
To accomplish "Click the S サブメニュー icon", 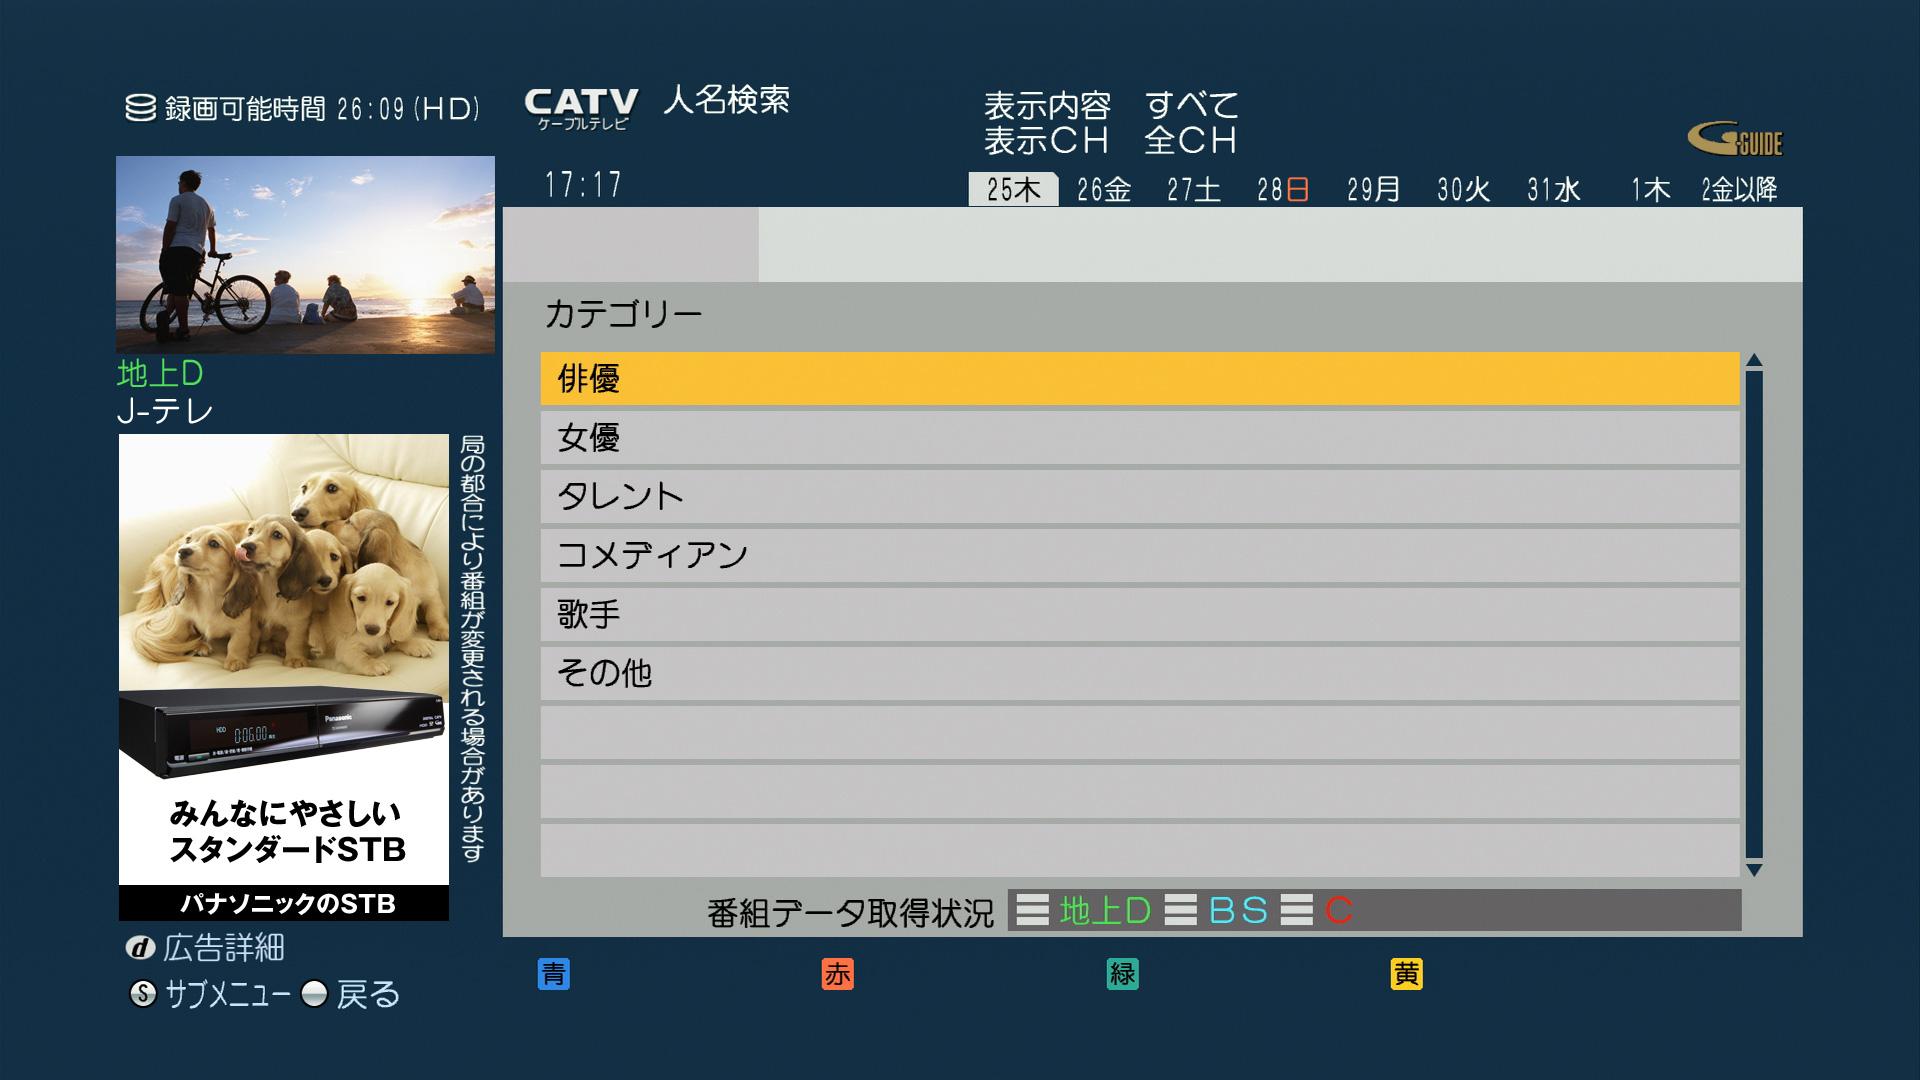I will pos(143,994).
